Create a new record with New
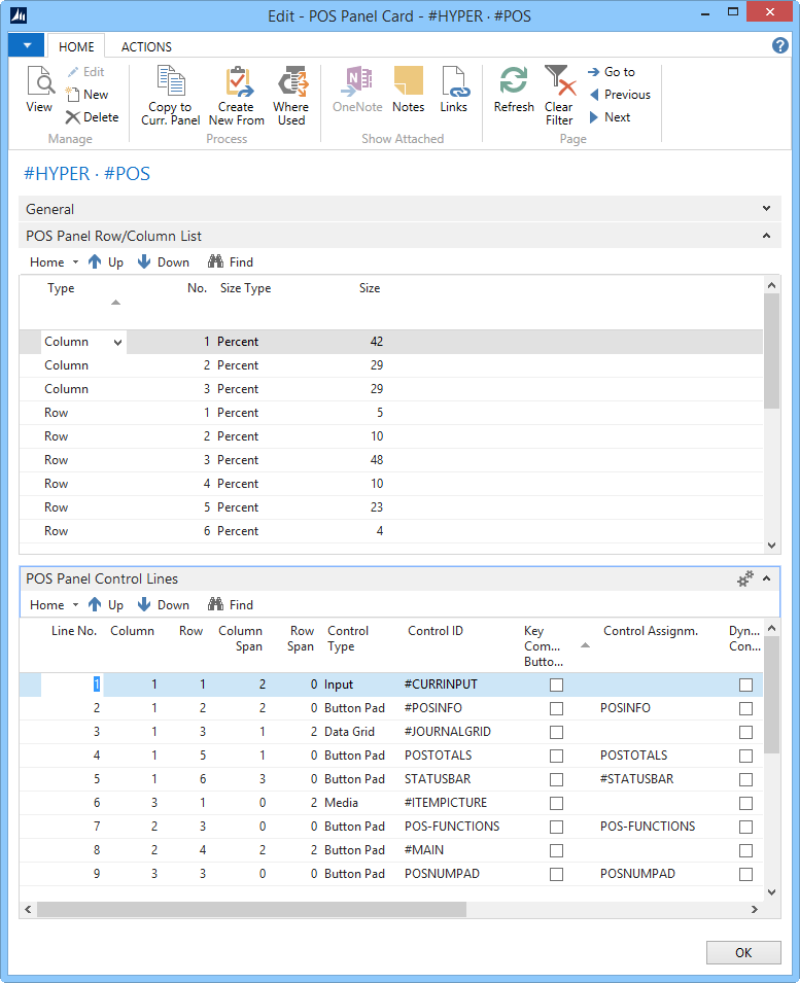The image size is (800, 983). click(x=87, y=94)
